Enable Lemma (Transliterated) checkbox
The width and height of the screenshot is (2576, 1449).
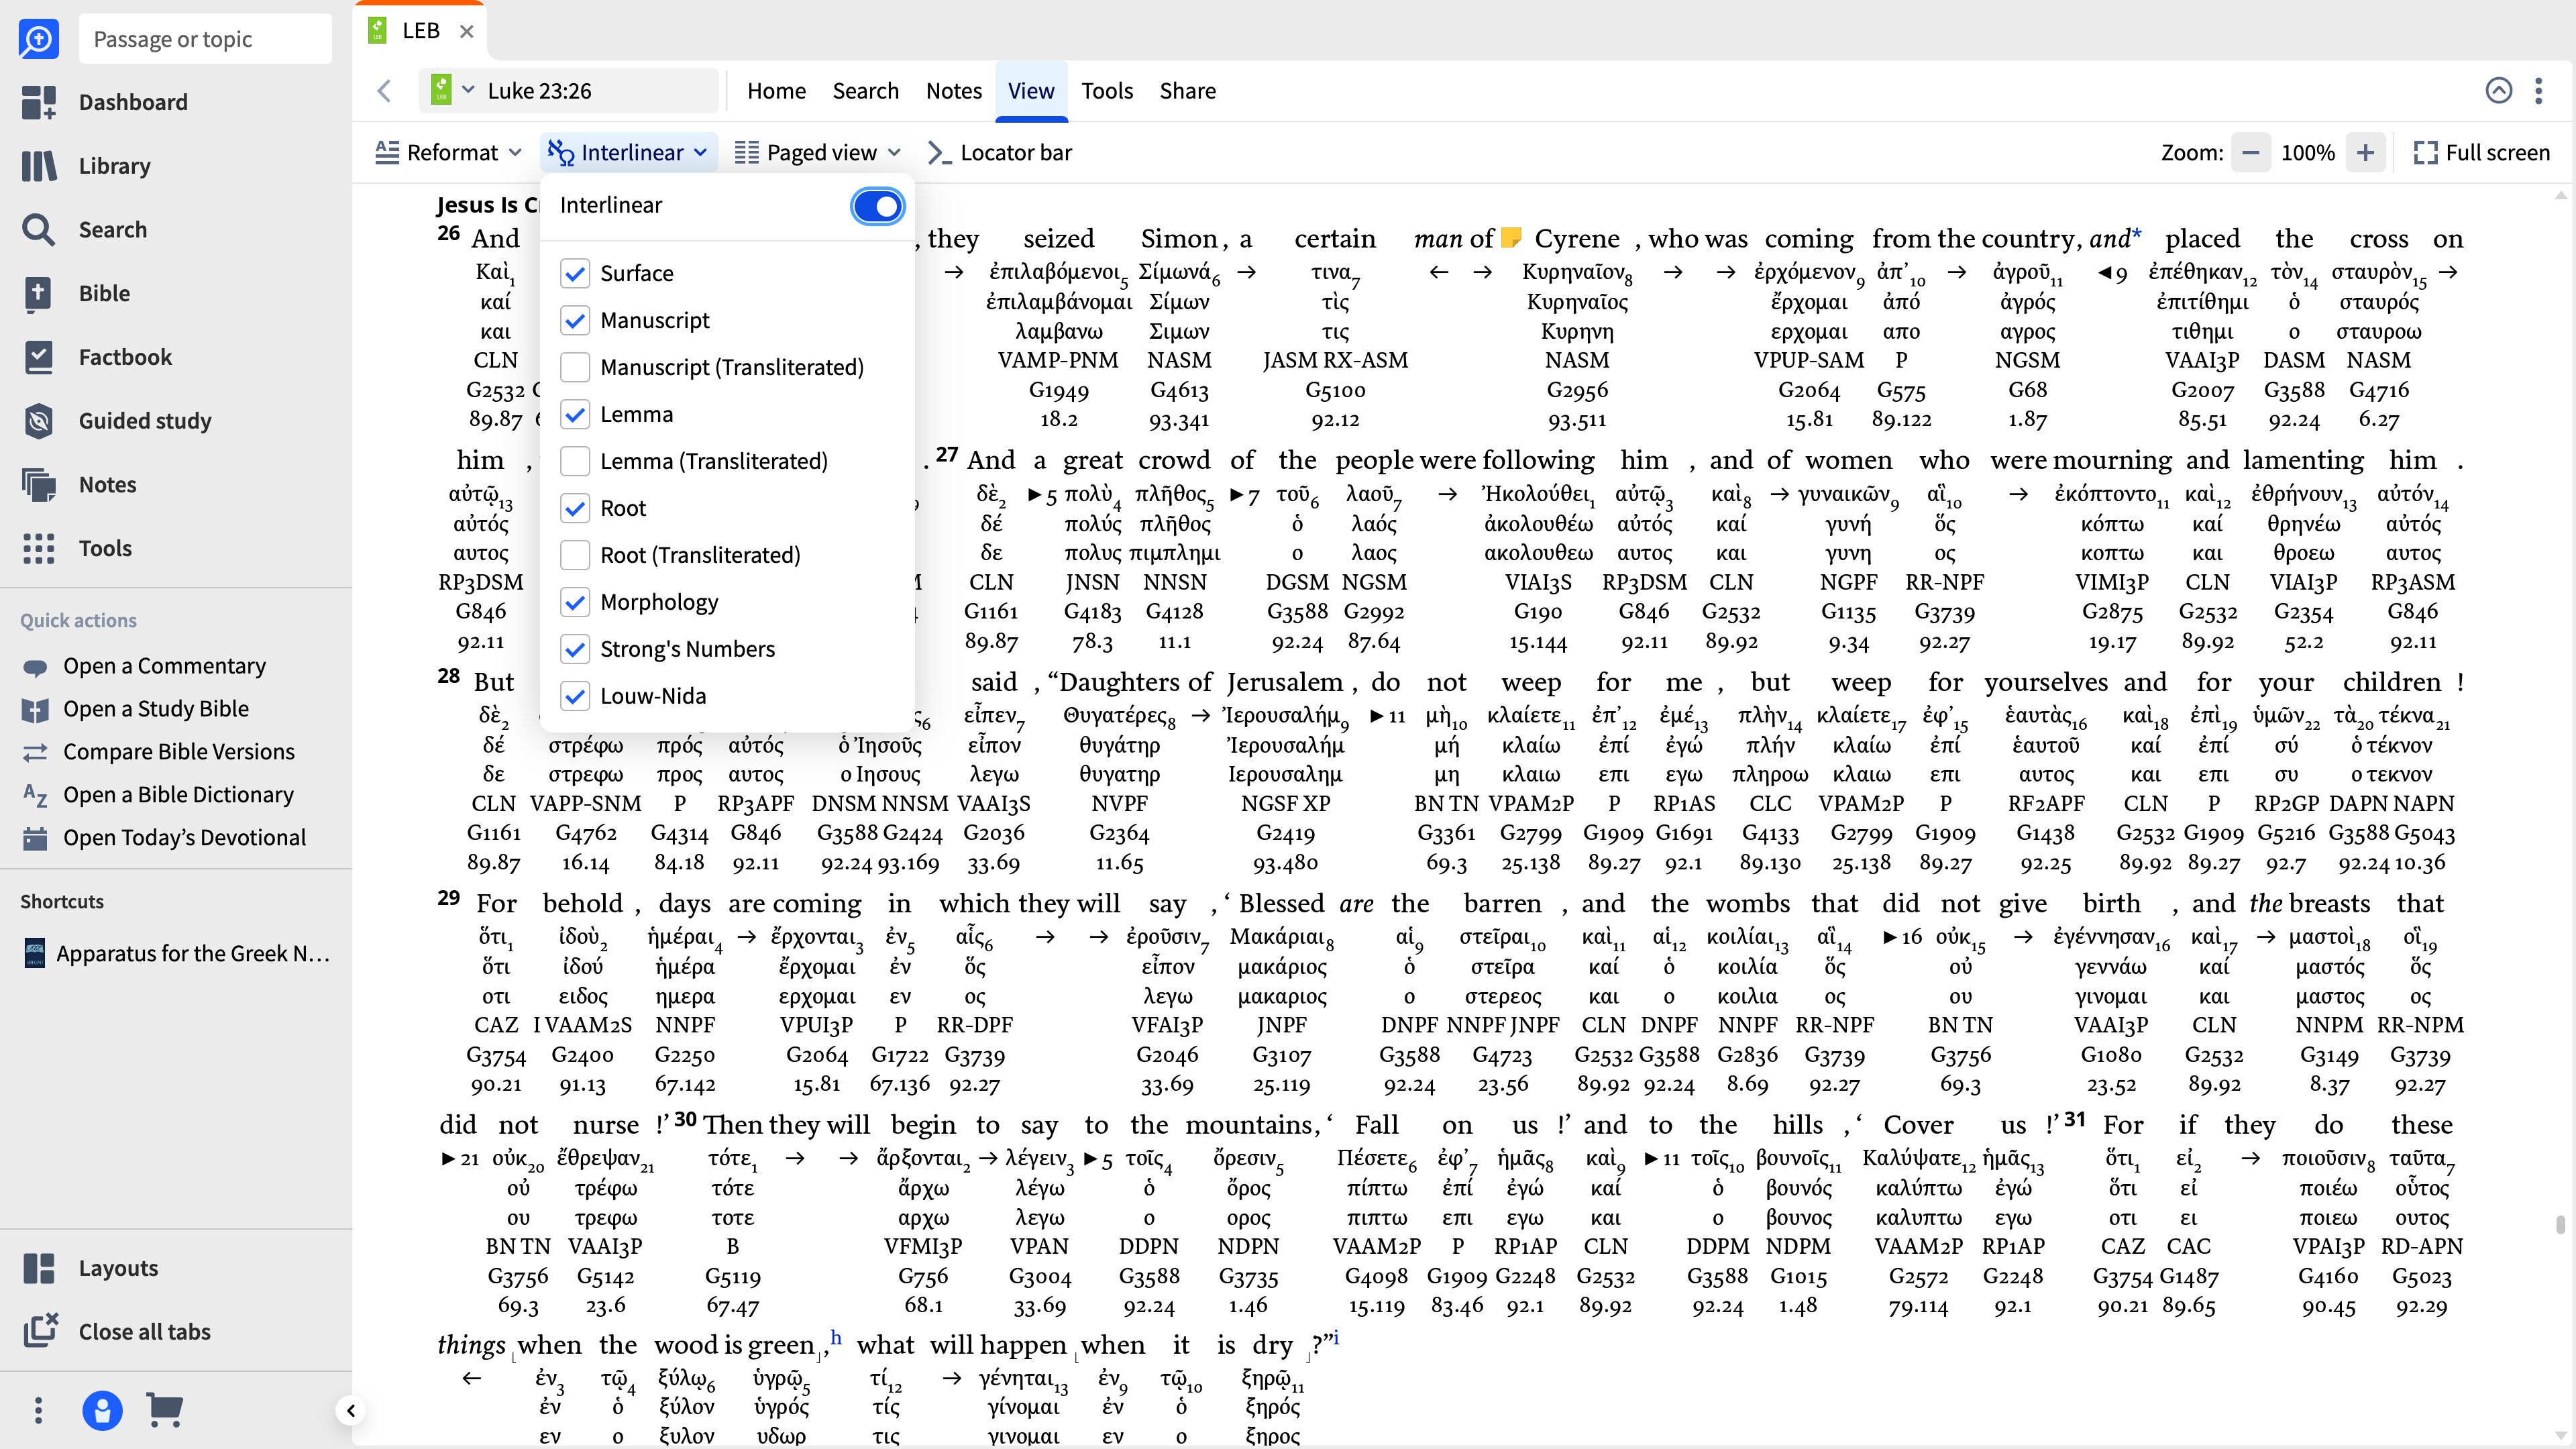[x=575, y=461]
